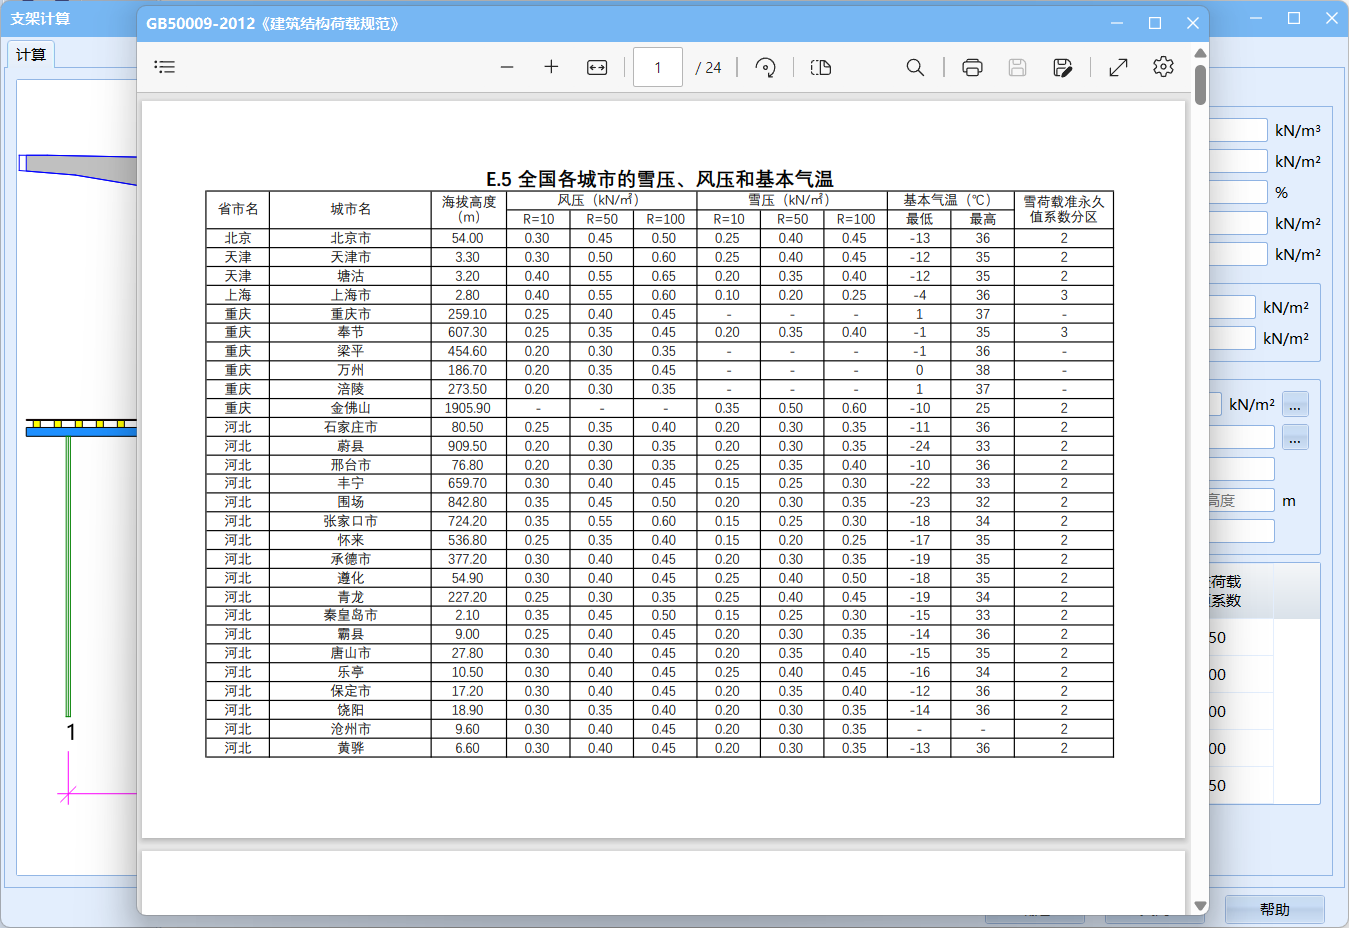Click the second browse ellipsis button
The height and width of the screenshot is (928, 1349).
point(1295,438)
